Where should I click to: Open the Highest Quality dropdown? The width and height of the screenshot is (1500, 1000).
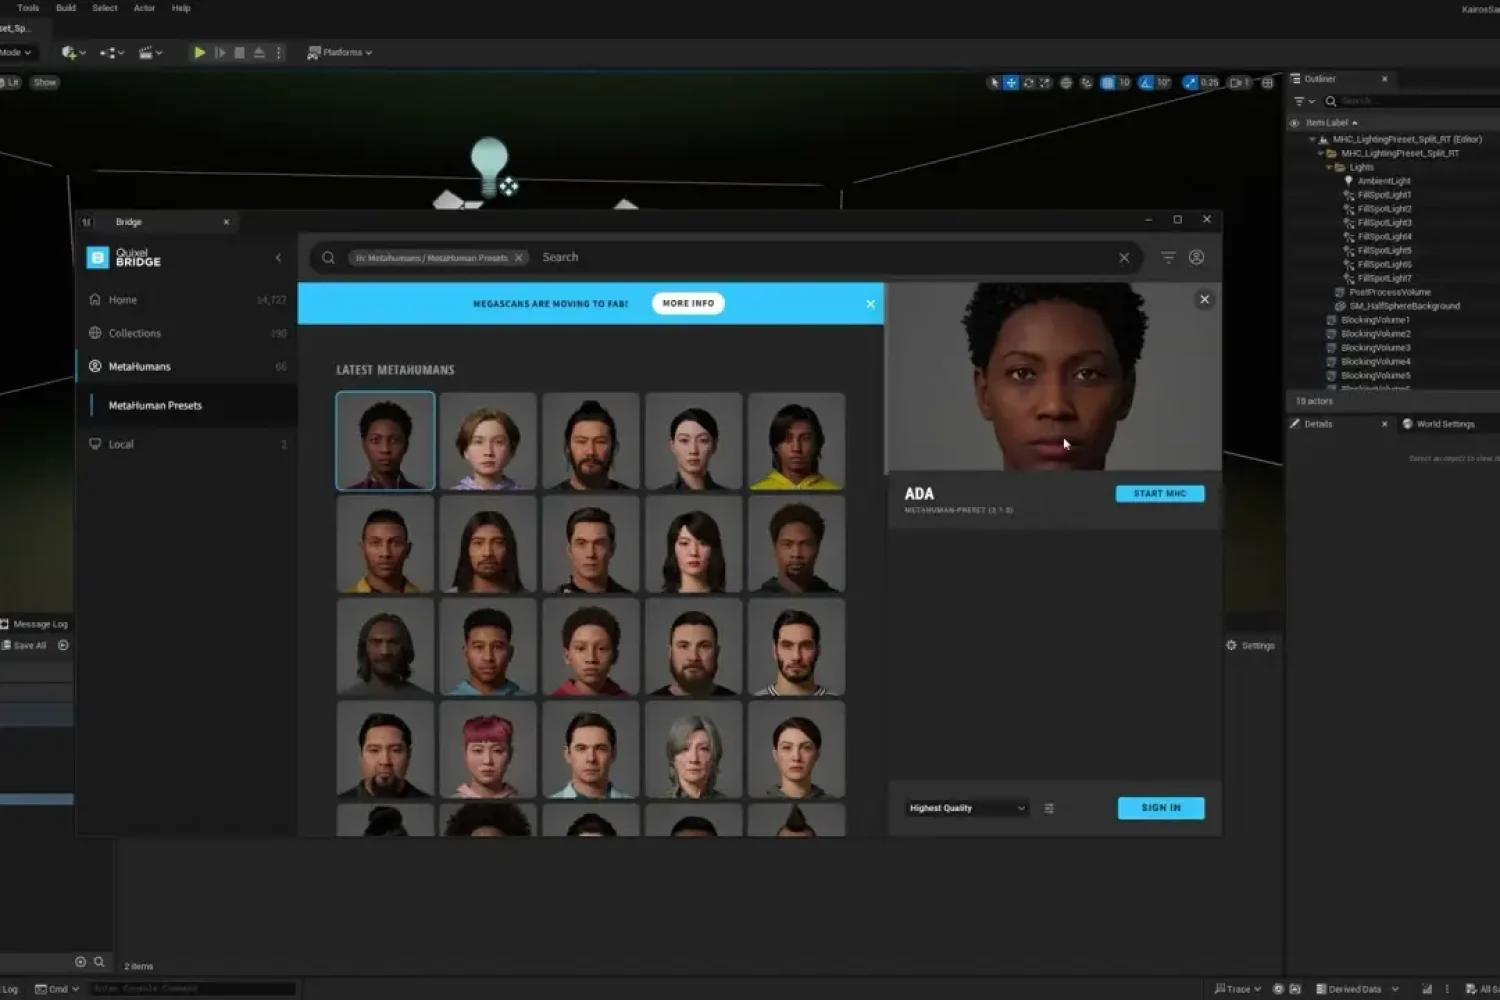[x=966, y=808]
